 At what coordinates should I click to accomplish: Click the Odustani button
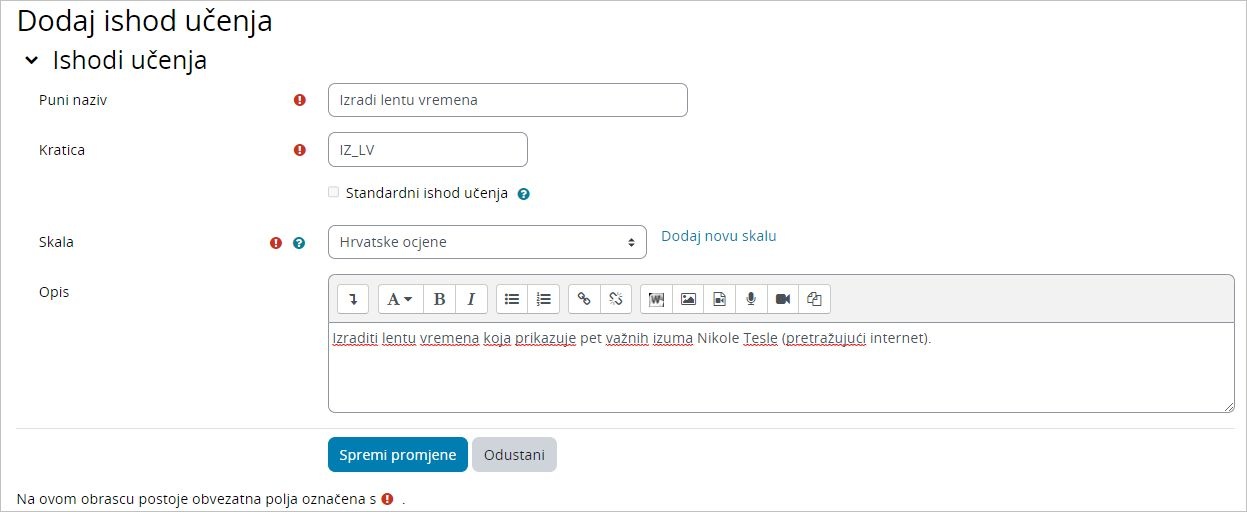[x=514, y=454]
